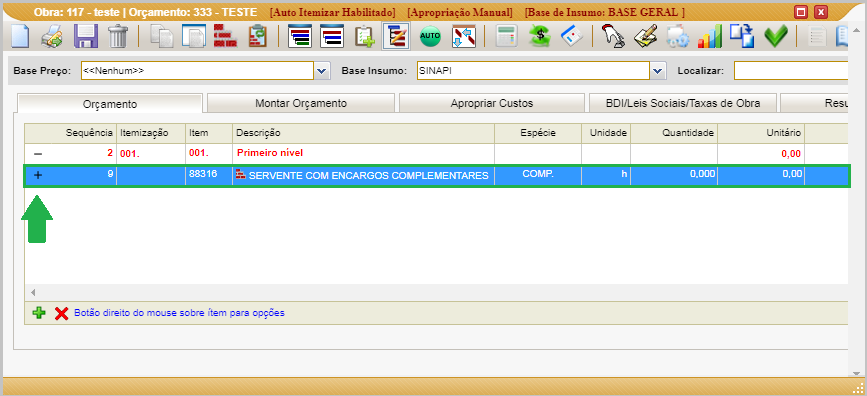Click the window with gears icon
This screenshot has width=867, height=396.
pyautogui.click(x=677, y=38)
